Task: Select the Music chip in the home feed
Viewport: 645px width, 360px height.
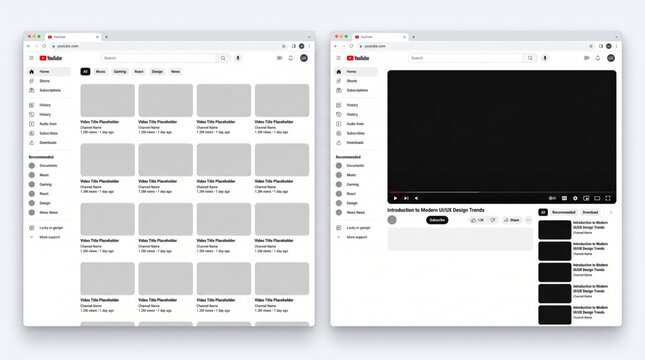Action: coord(101,72)
